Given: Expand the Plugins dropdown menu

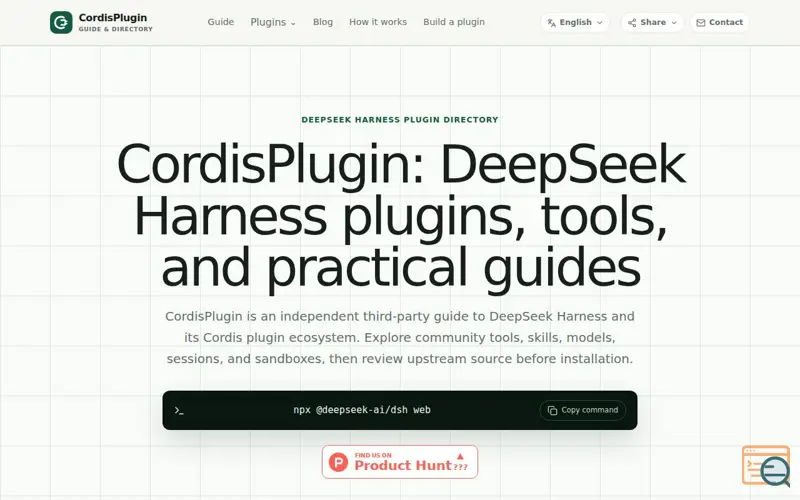Looking at the screenshot, I should pos(273,22).
